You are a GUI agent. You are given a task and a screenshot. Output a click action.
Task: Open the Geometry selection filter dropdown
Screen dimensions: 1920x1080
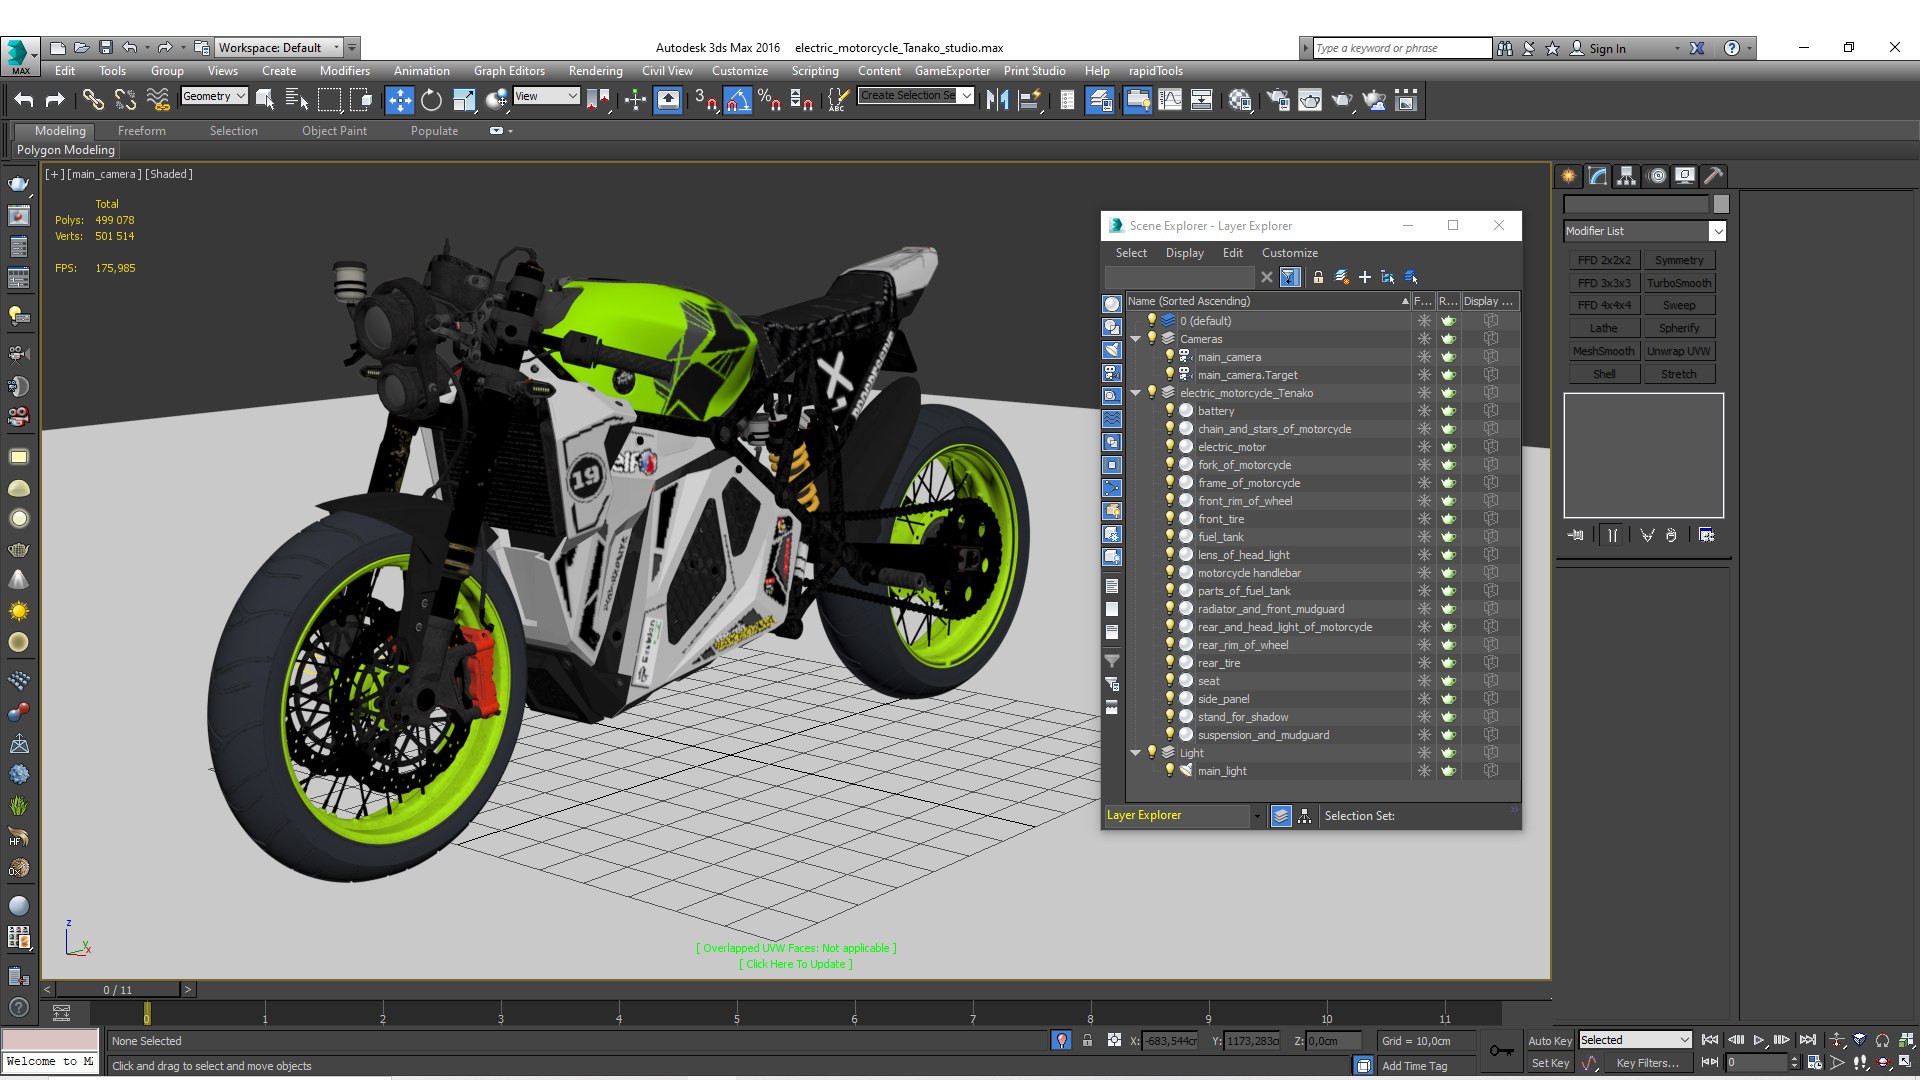[x=214, y=96]
